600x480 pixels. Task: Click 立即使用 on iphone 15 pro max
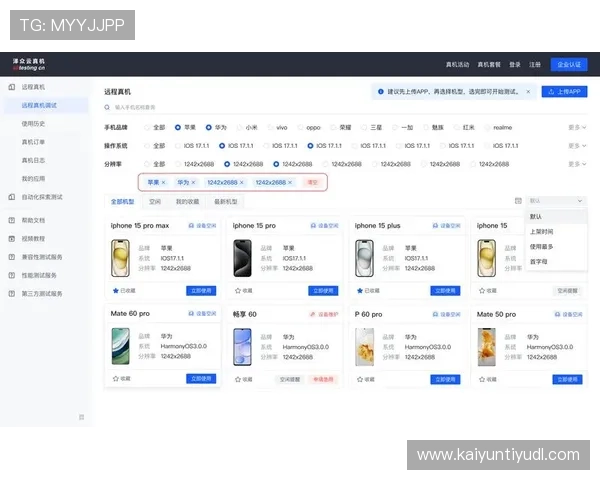[x=201, y=291]
